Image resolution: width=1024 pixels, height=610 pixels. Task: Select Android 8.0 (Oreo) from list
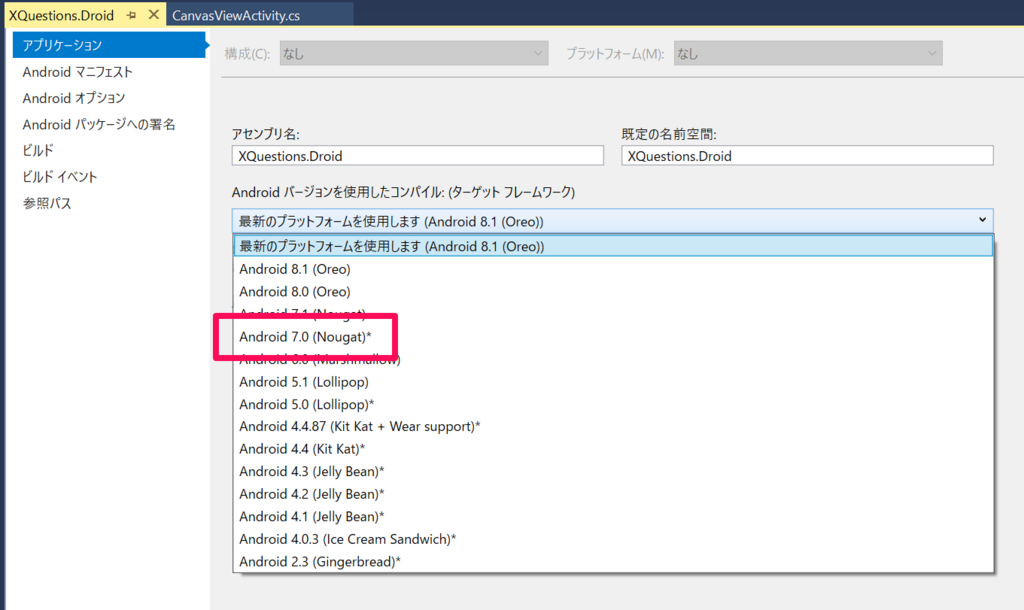pyautogui.click(x=613, y=291)
